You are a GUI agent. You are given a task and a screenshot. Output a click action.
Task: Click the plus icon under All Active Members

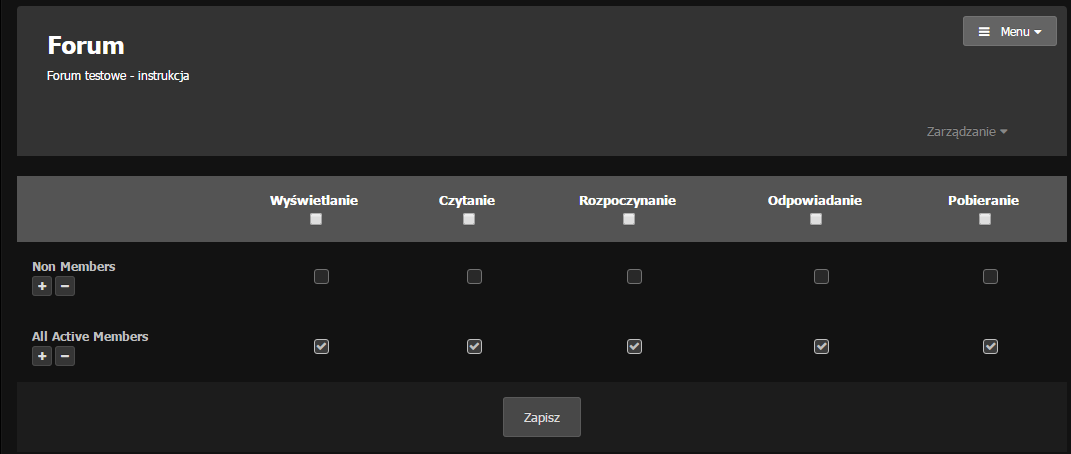coord(42,357)
